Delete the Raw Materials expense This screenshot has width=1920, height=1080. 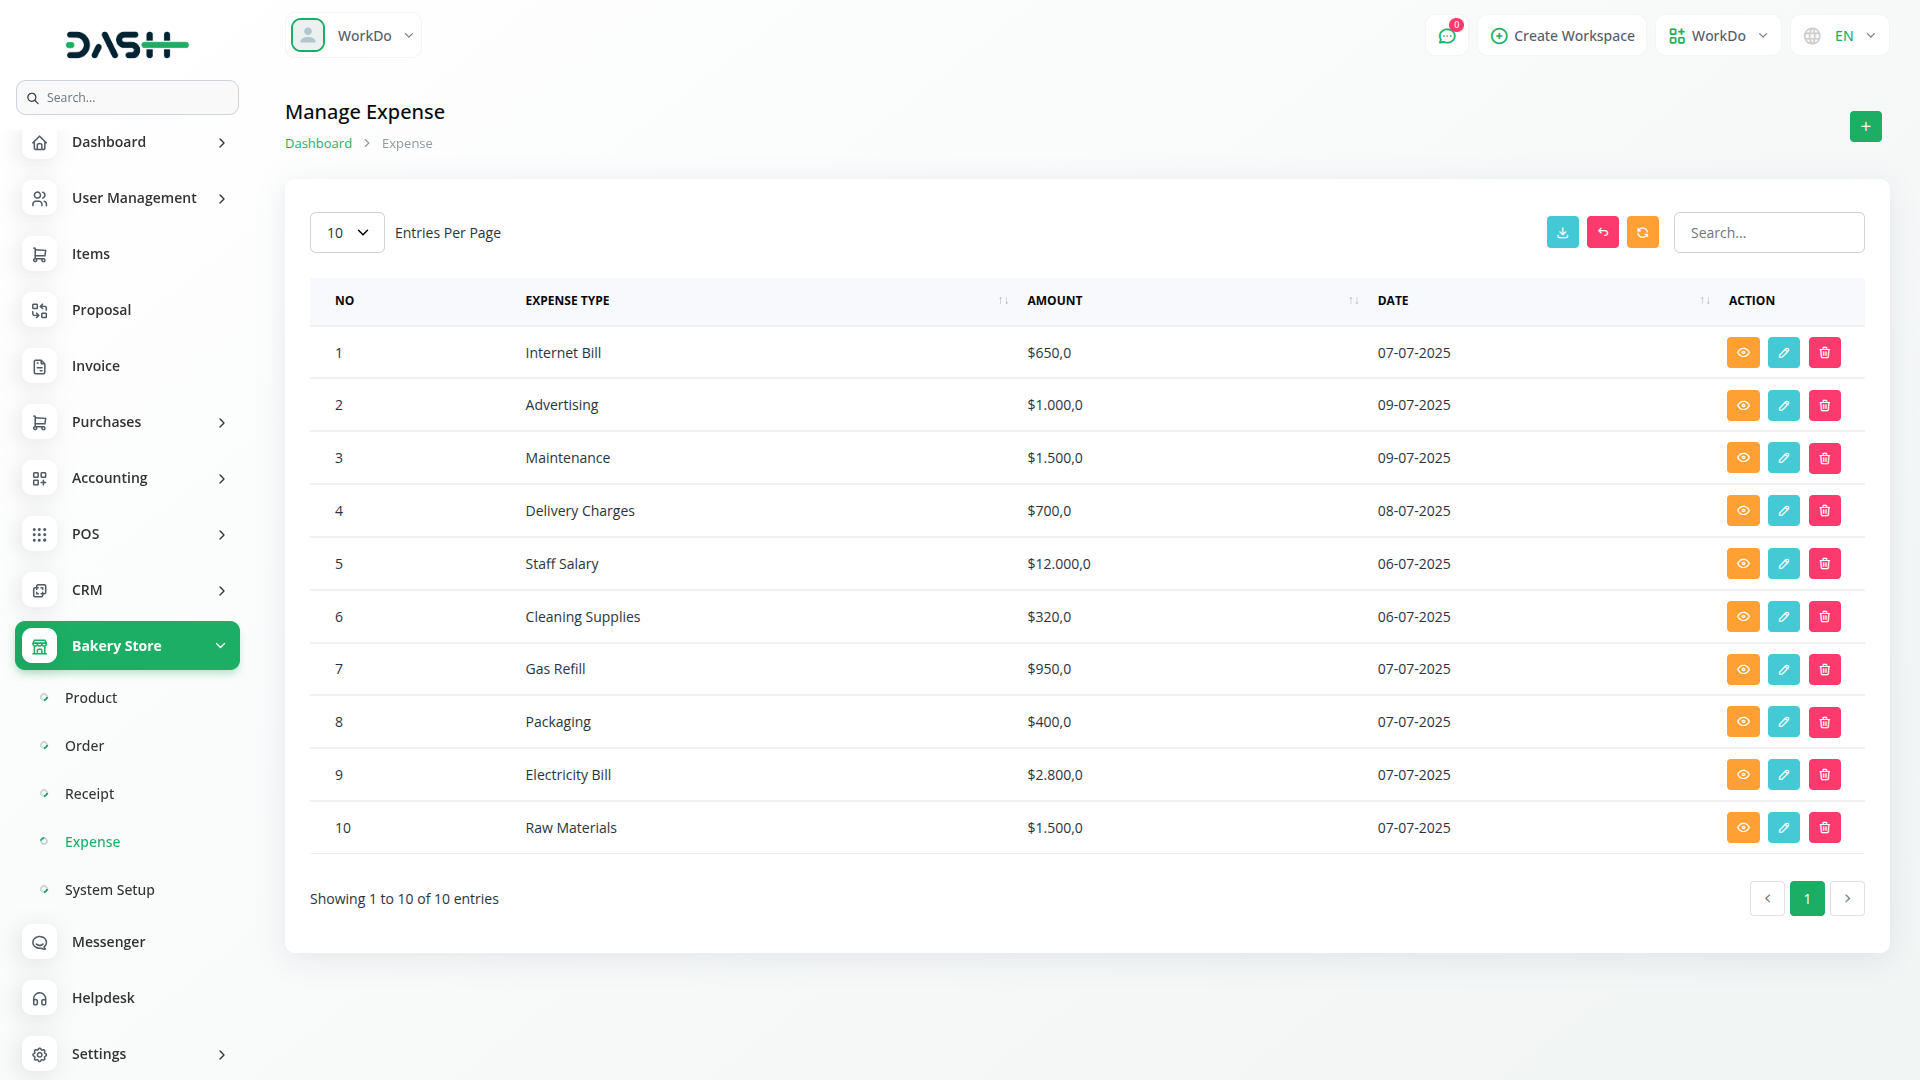click(x=1824, y=828)
